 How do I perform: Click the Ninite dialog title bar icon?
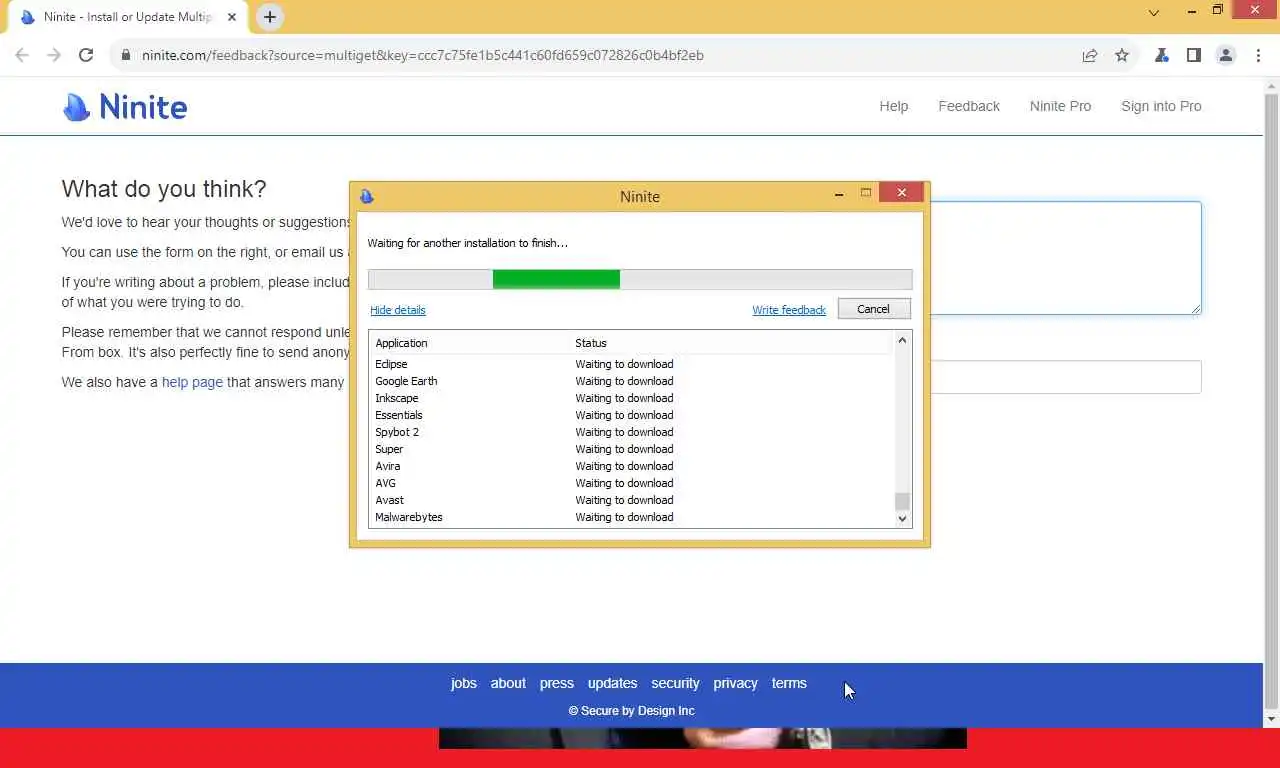point(367,196)
